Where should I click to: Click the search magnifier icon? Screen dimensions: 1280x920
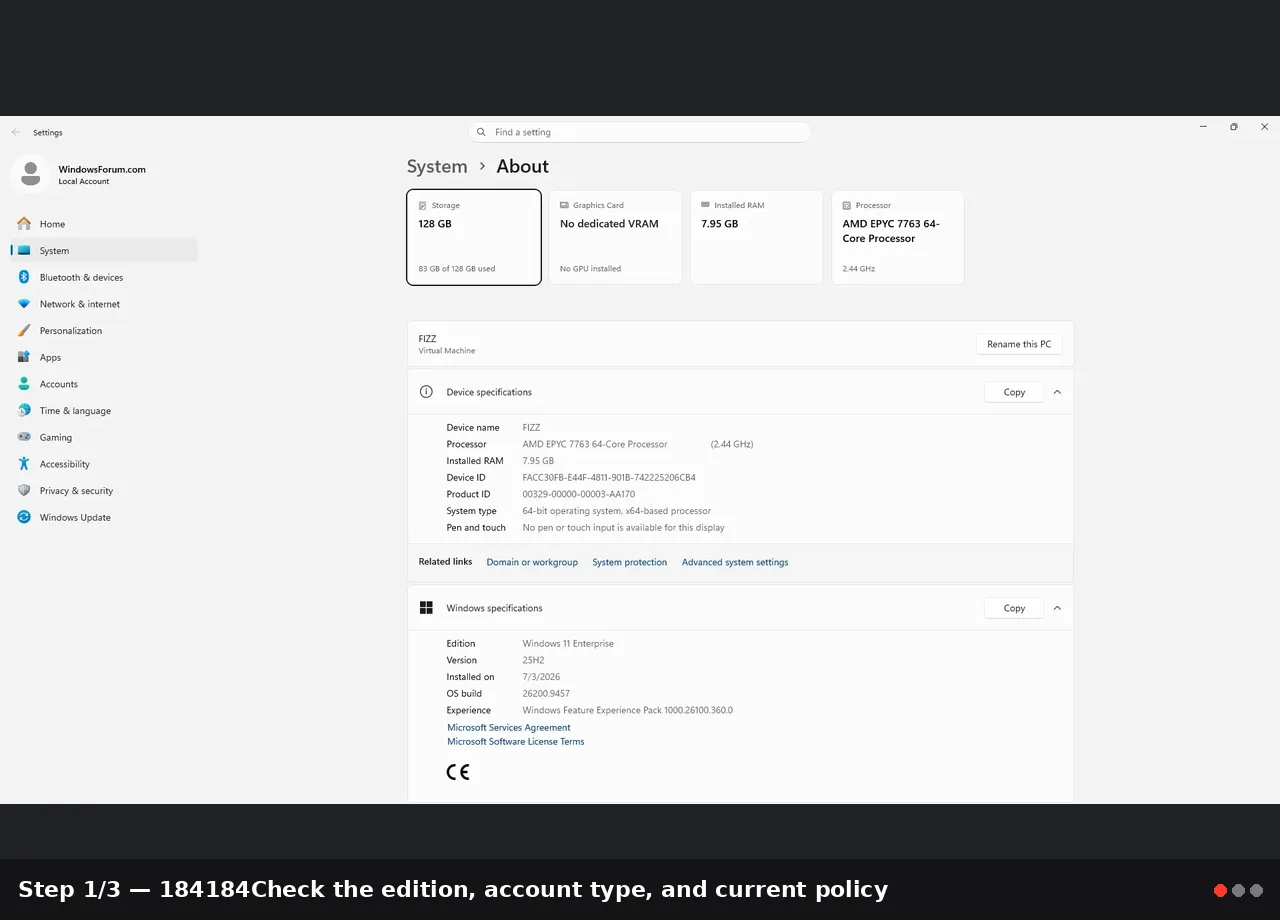(481, 132)
